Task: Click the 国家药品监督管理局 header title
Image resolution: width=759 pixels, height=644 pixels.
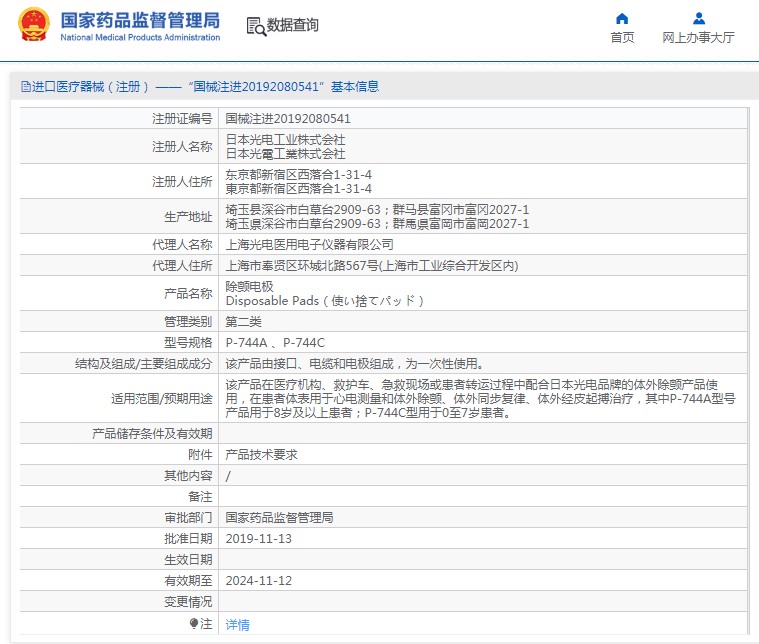Action: [140, 20]
